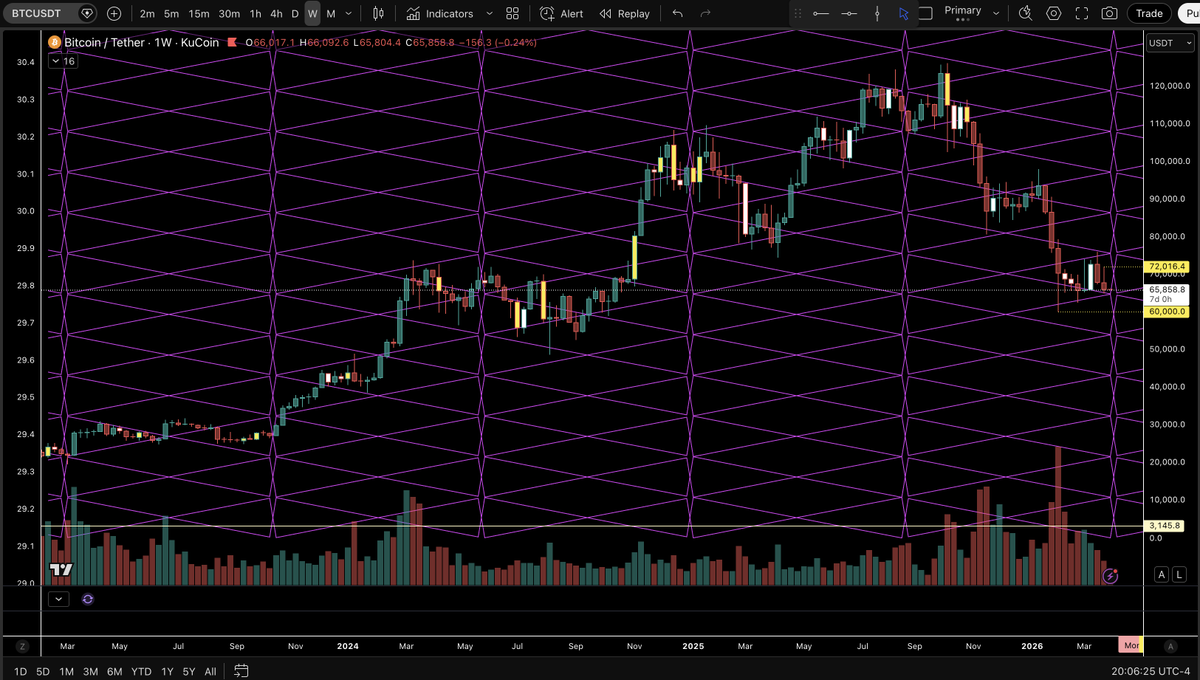1200x680 pixels.
Task: Start bar Replay mode
Action: [625, 14]
